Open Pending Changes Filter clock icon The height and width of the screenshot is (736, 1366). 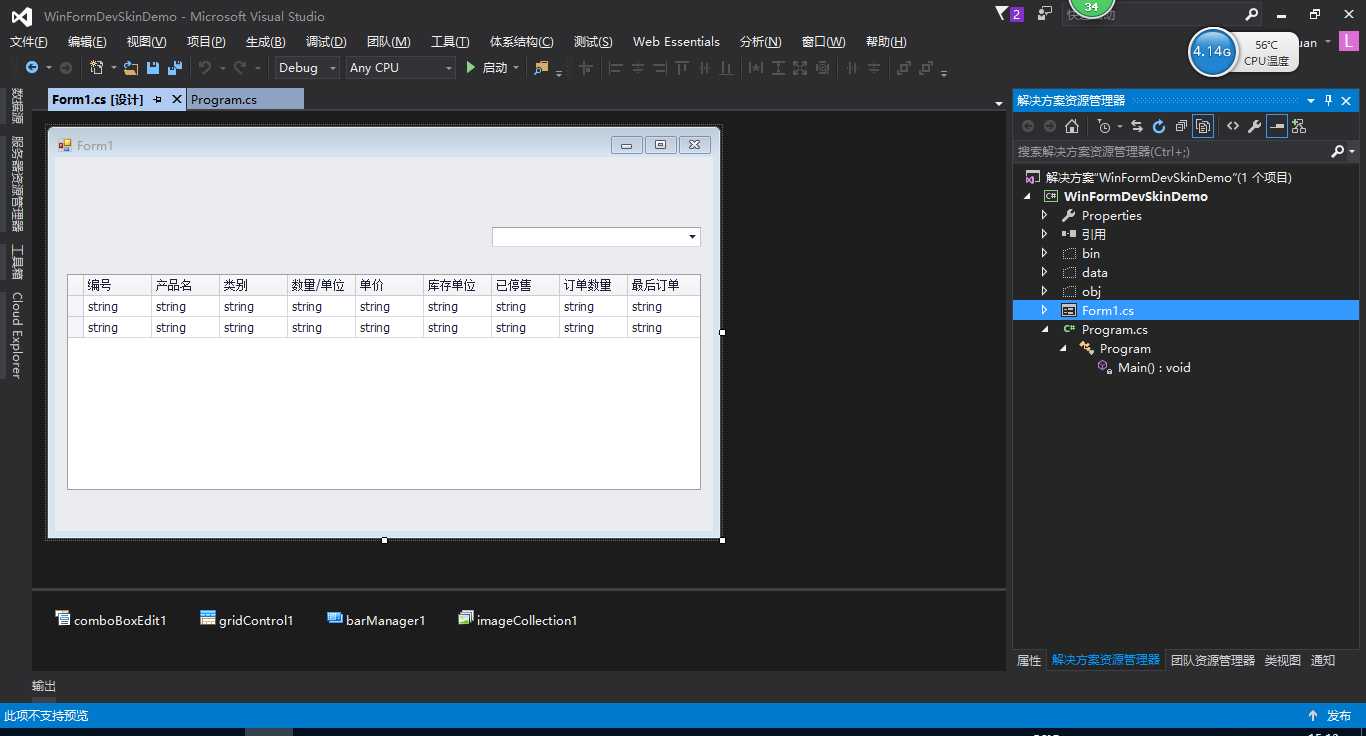1104,126
